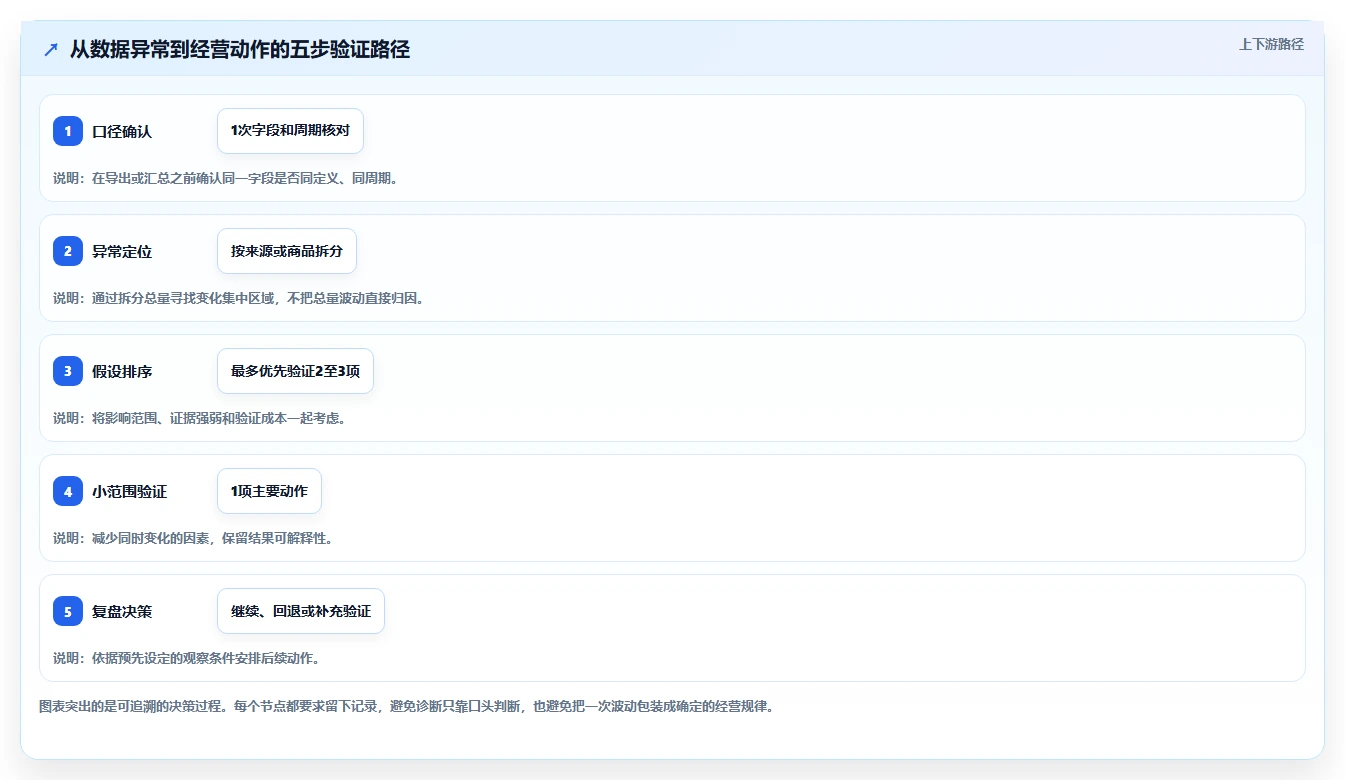Click the 假设排序 step title
The height and width of the screenshot is (780, 1345).
pos(122,372)
